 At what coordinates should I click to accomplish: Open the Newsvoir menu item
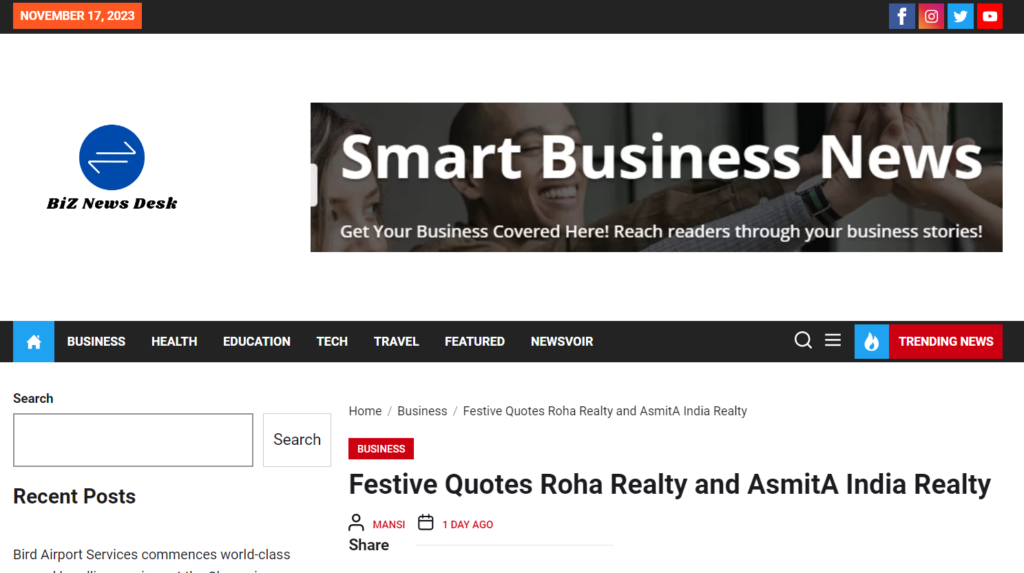[x=561, y=342]
